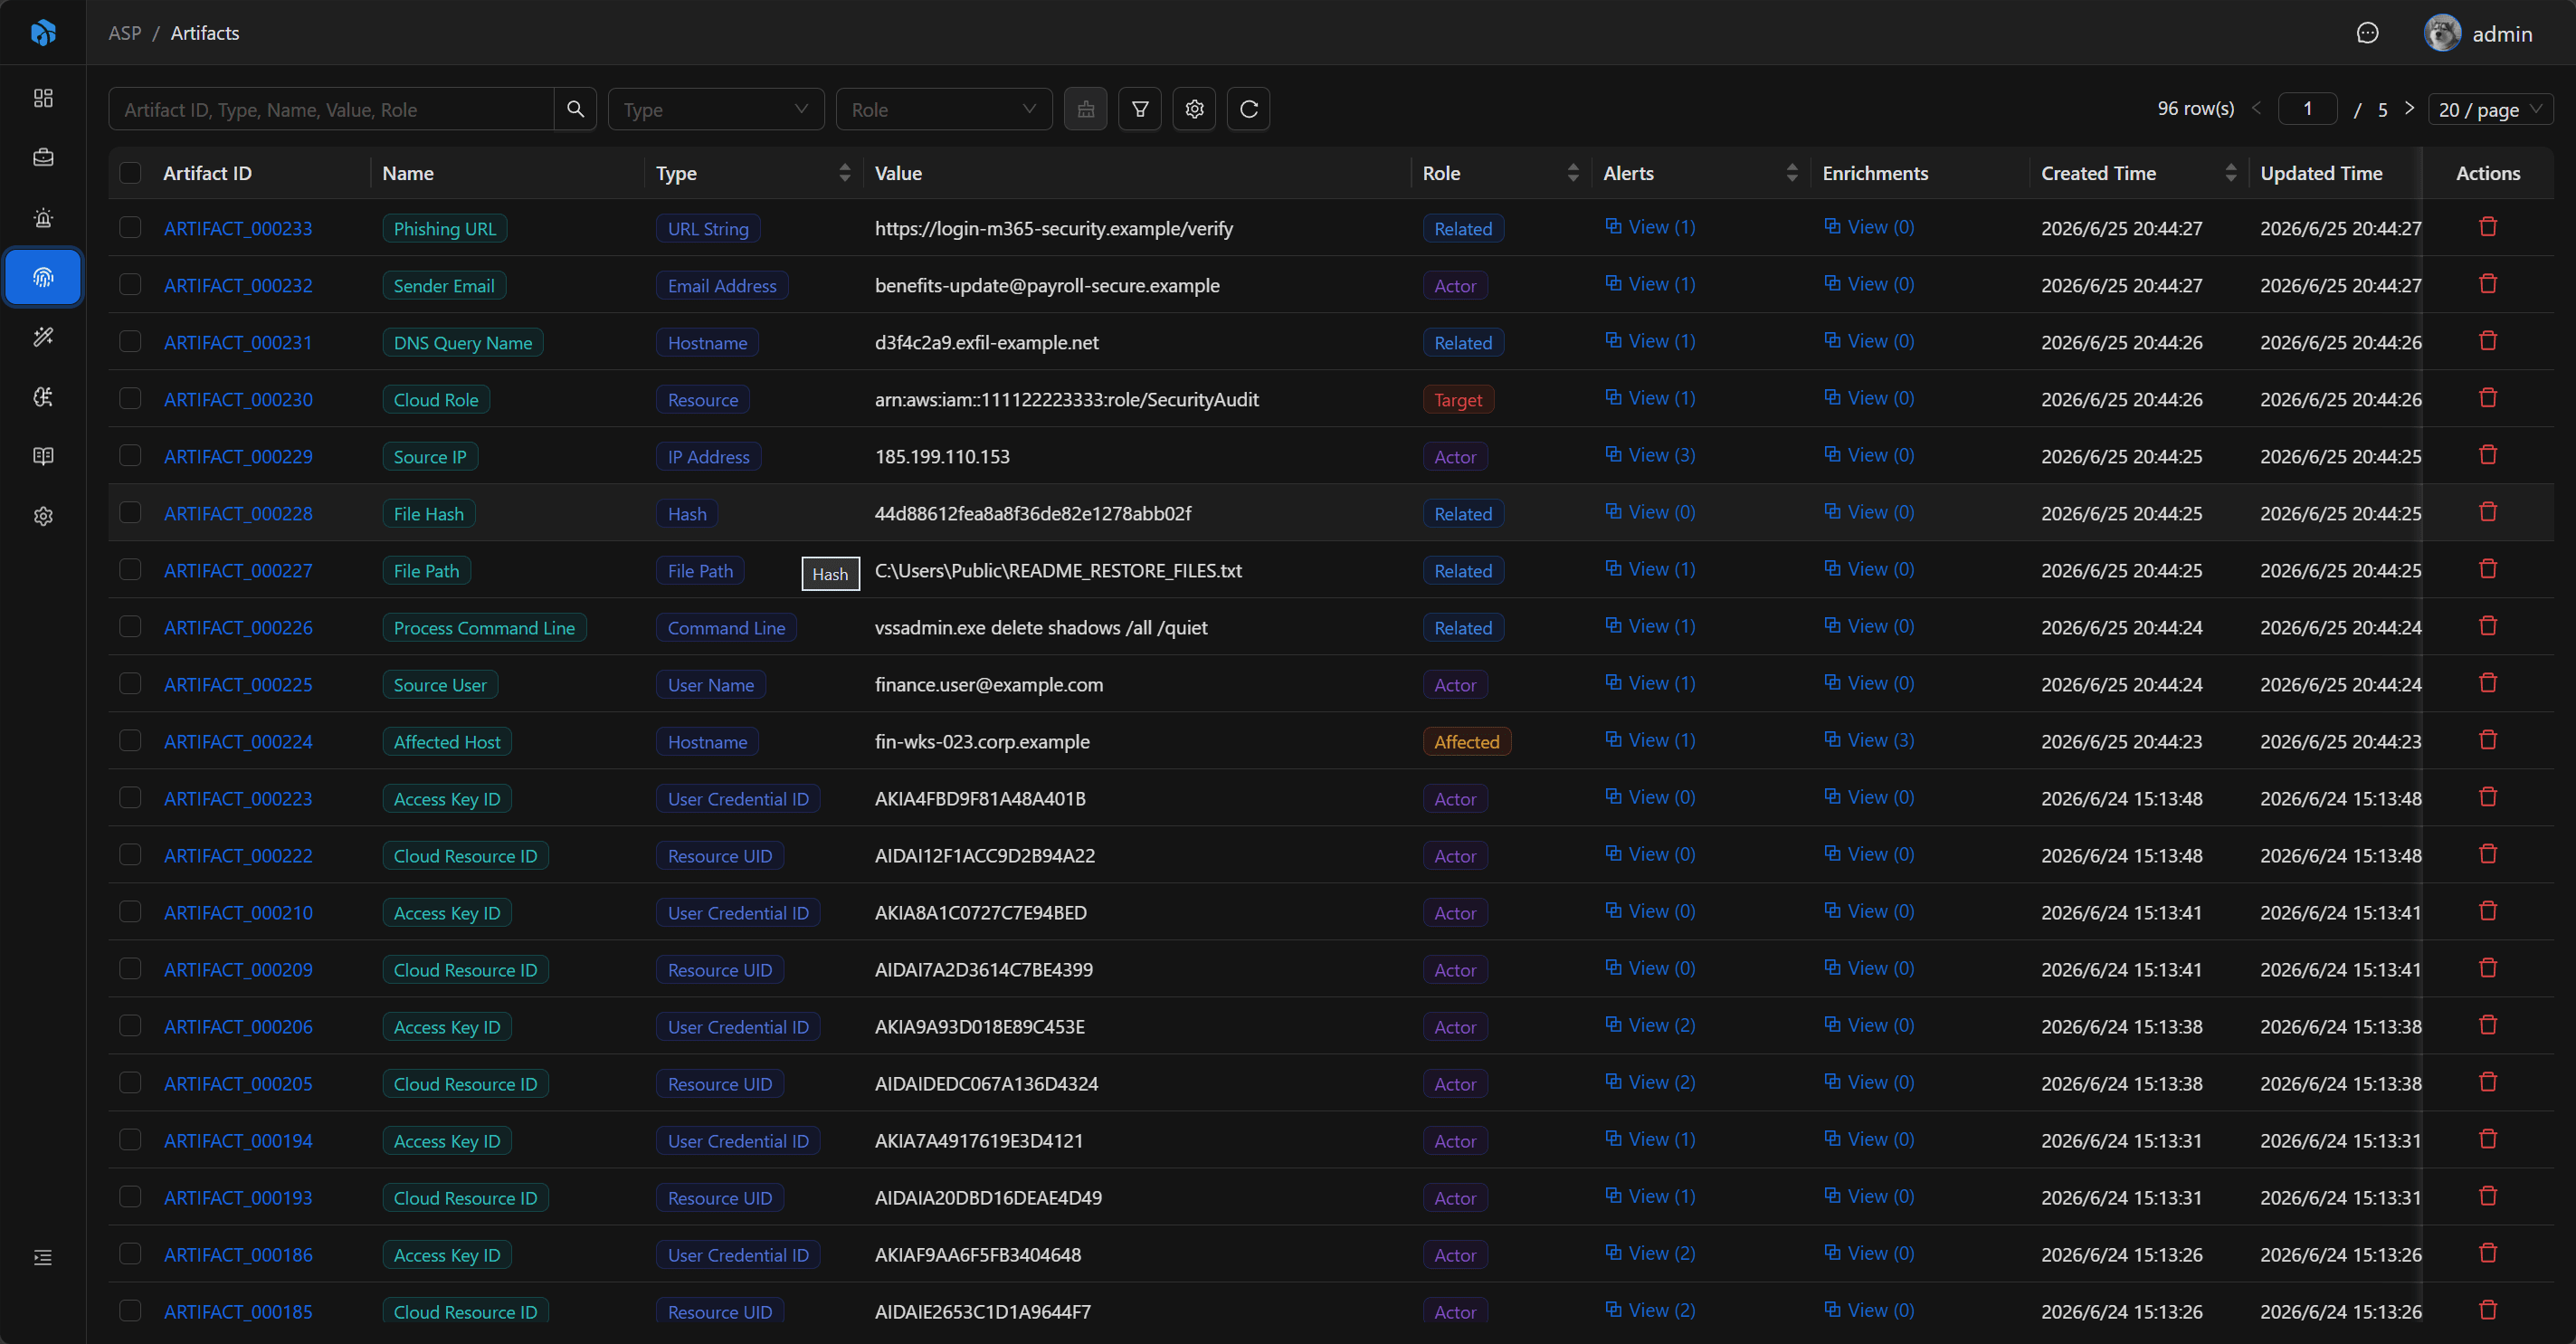Check the ARTIFACT_000232 row checkbox
Viewport: 2576px width, 1344px height.
(x=130, y=284)
